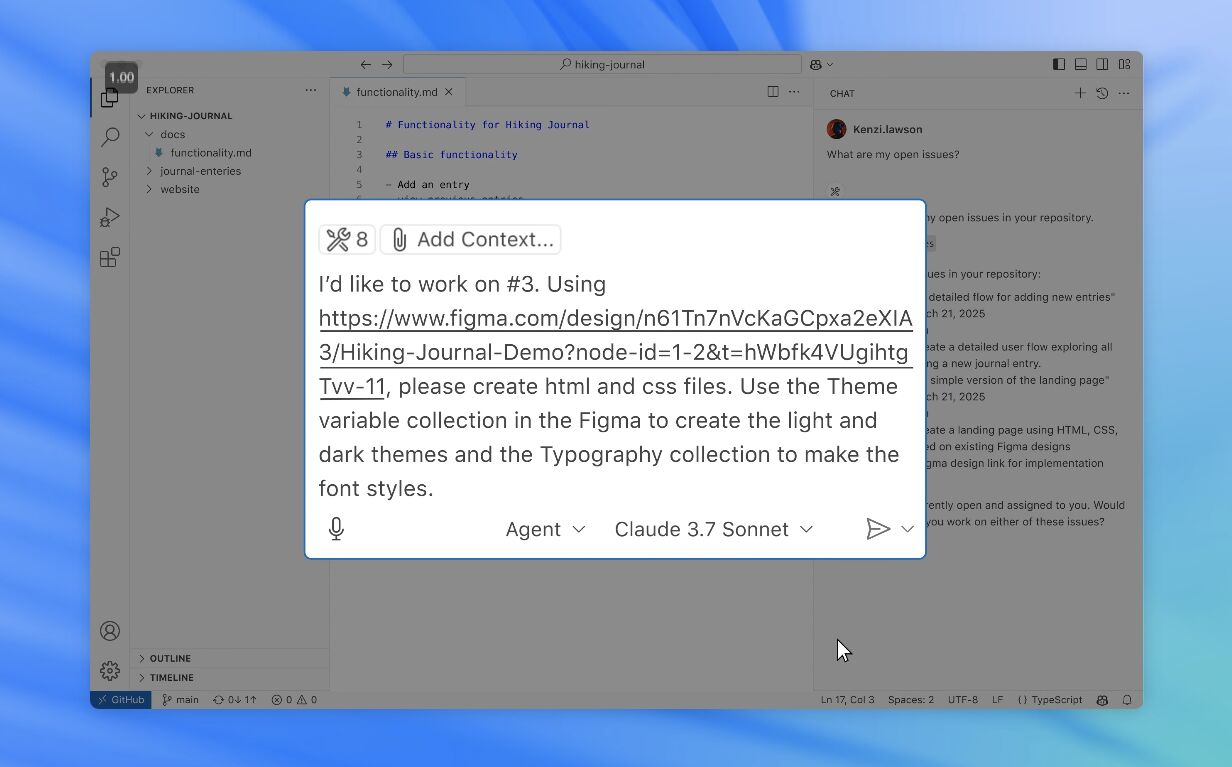Screen dimensions: 1232x767
Task: Open Explorer's more actions ellipsis
Action: point(311,90)
